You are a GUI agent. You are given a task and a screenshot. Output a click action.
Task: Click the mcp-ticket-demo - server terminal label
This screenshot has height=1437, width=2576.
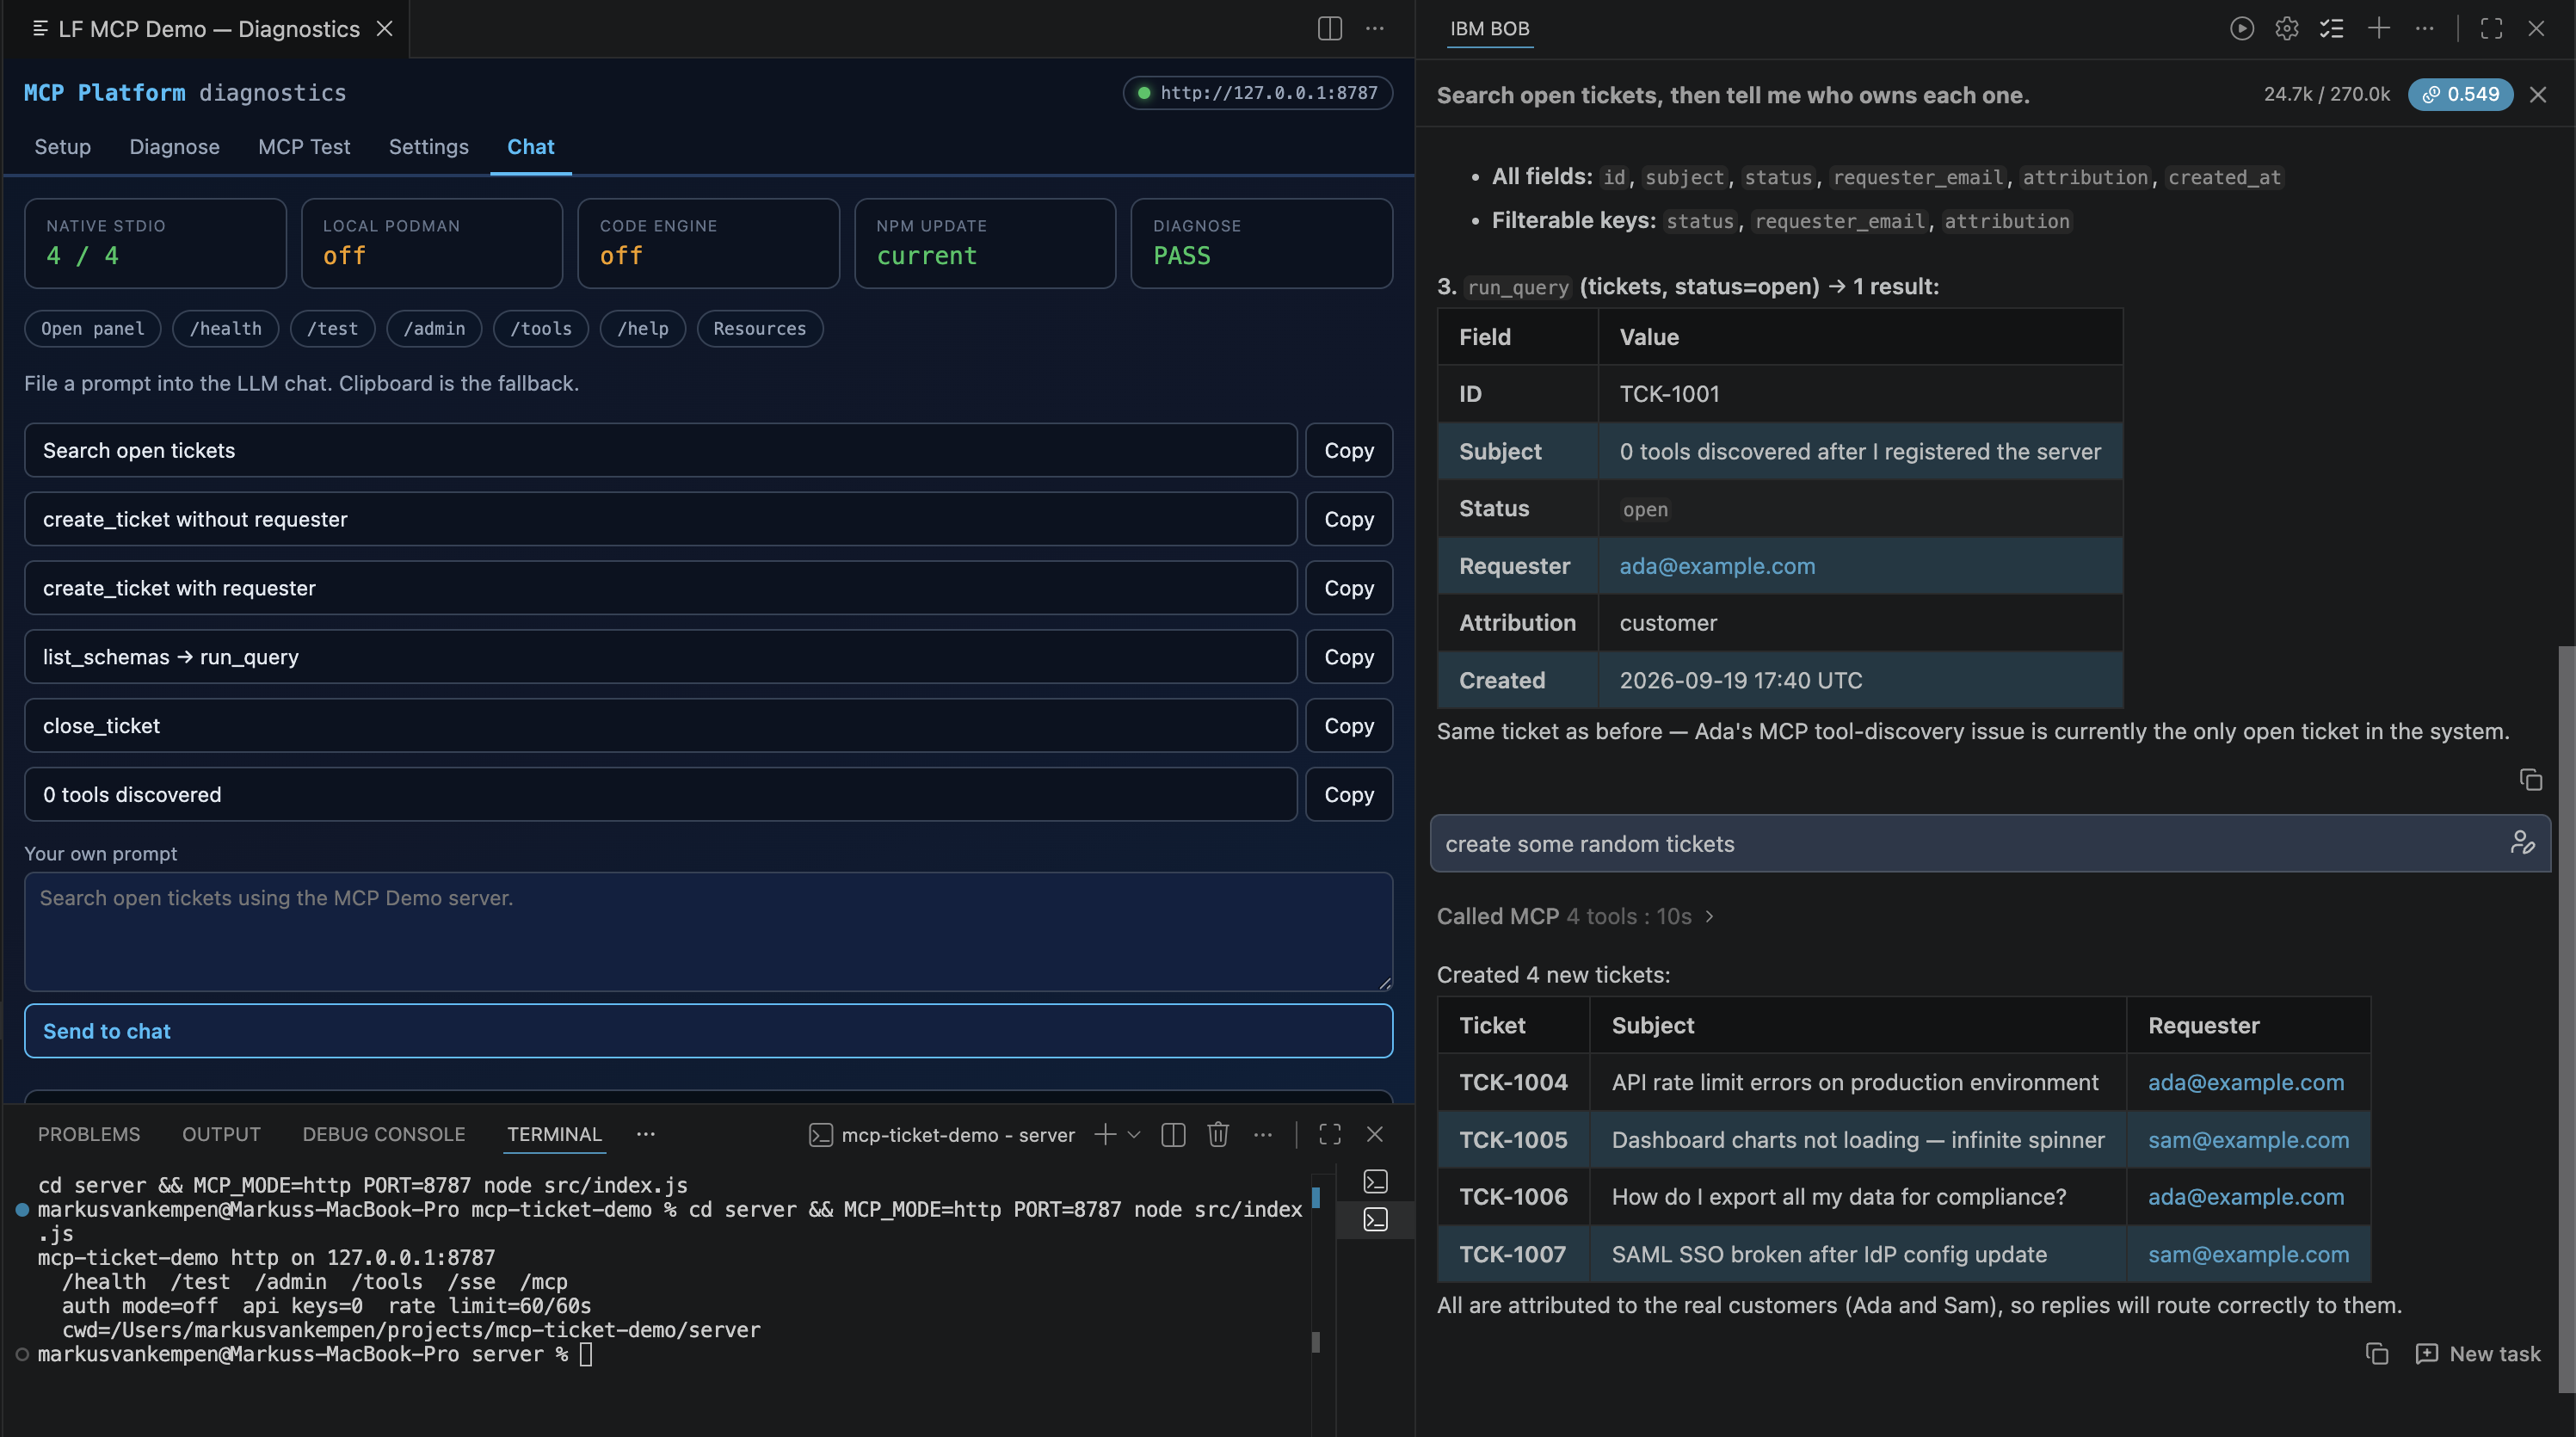pos(941,1134)
